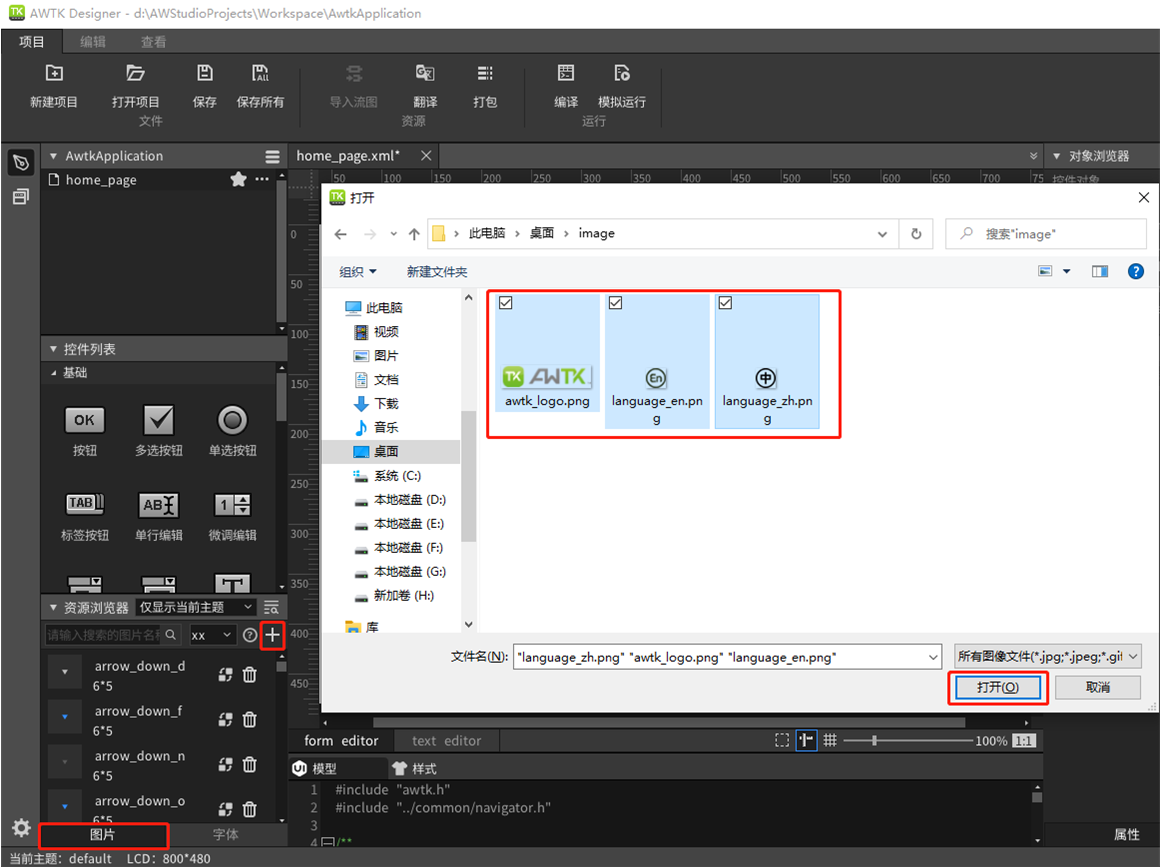Click the windows stack icon in sidebar
The width and height of the screenshot is (1161, 868).
click(x=21, y=197)
